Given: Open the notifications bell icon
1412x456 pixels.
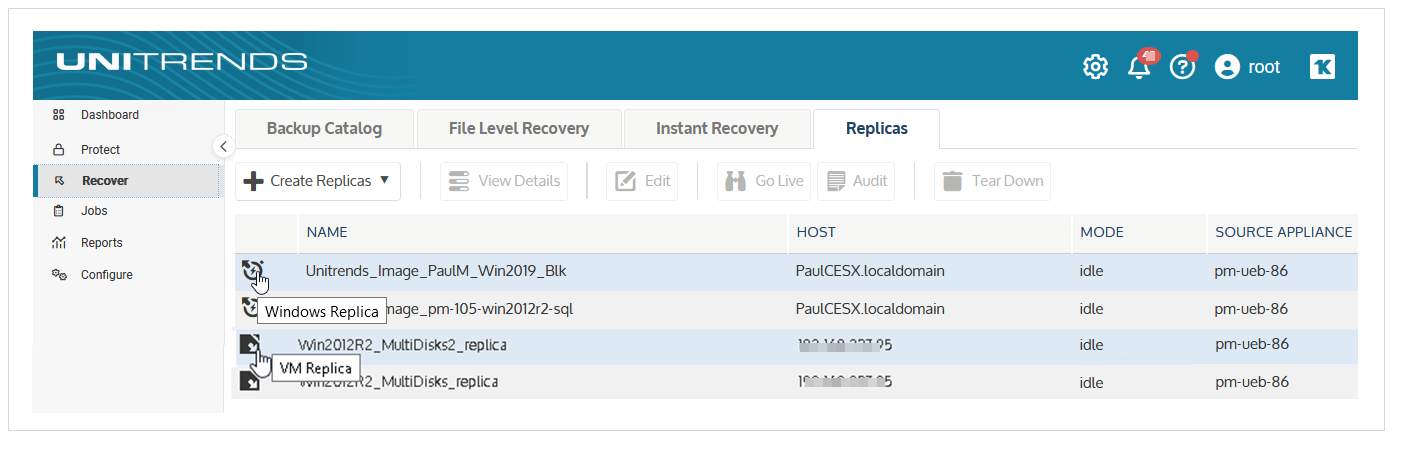Looking at the screenshot, I should (1140, 65).
